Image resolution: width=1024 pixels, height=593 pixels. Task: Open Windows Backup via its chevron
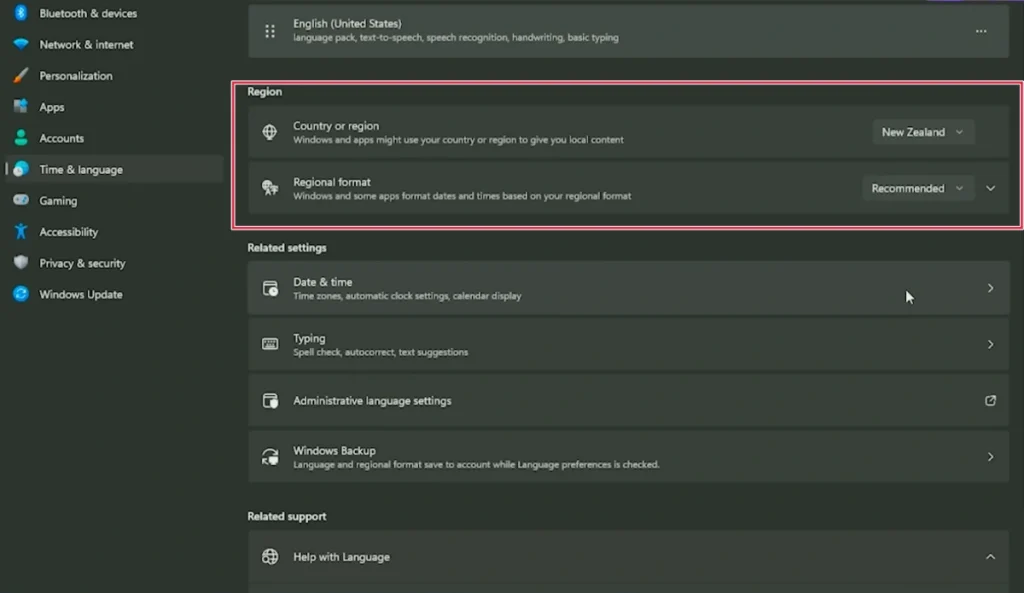990,457
